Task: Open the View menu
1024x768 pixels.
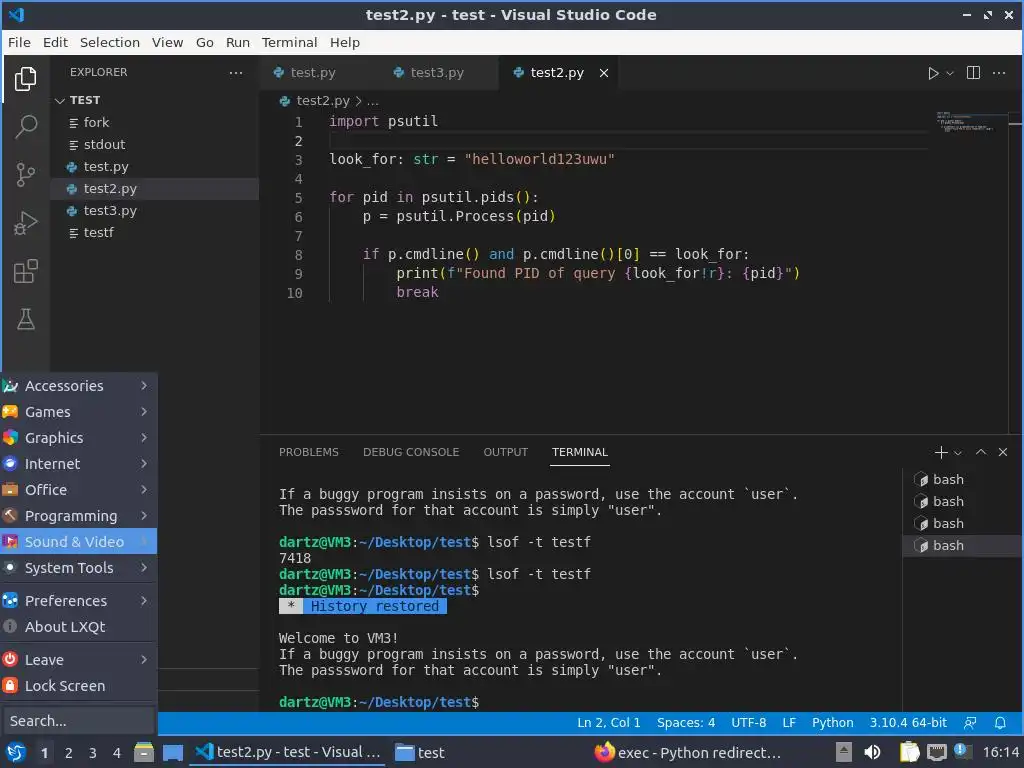Action: tap(167, 42)
